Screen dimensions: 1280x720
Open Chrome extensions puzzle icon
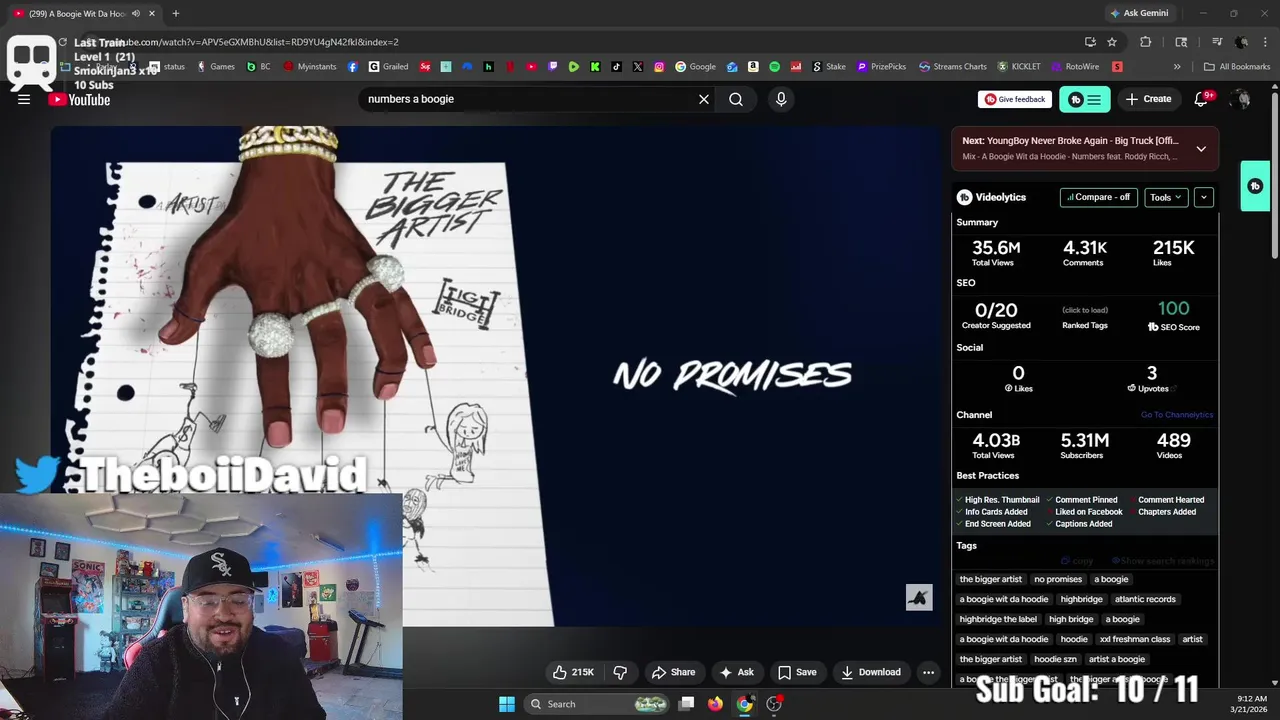[1146, 42]
